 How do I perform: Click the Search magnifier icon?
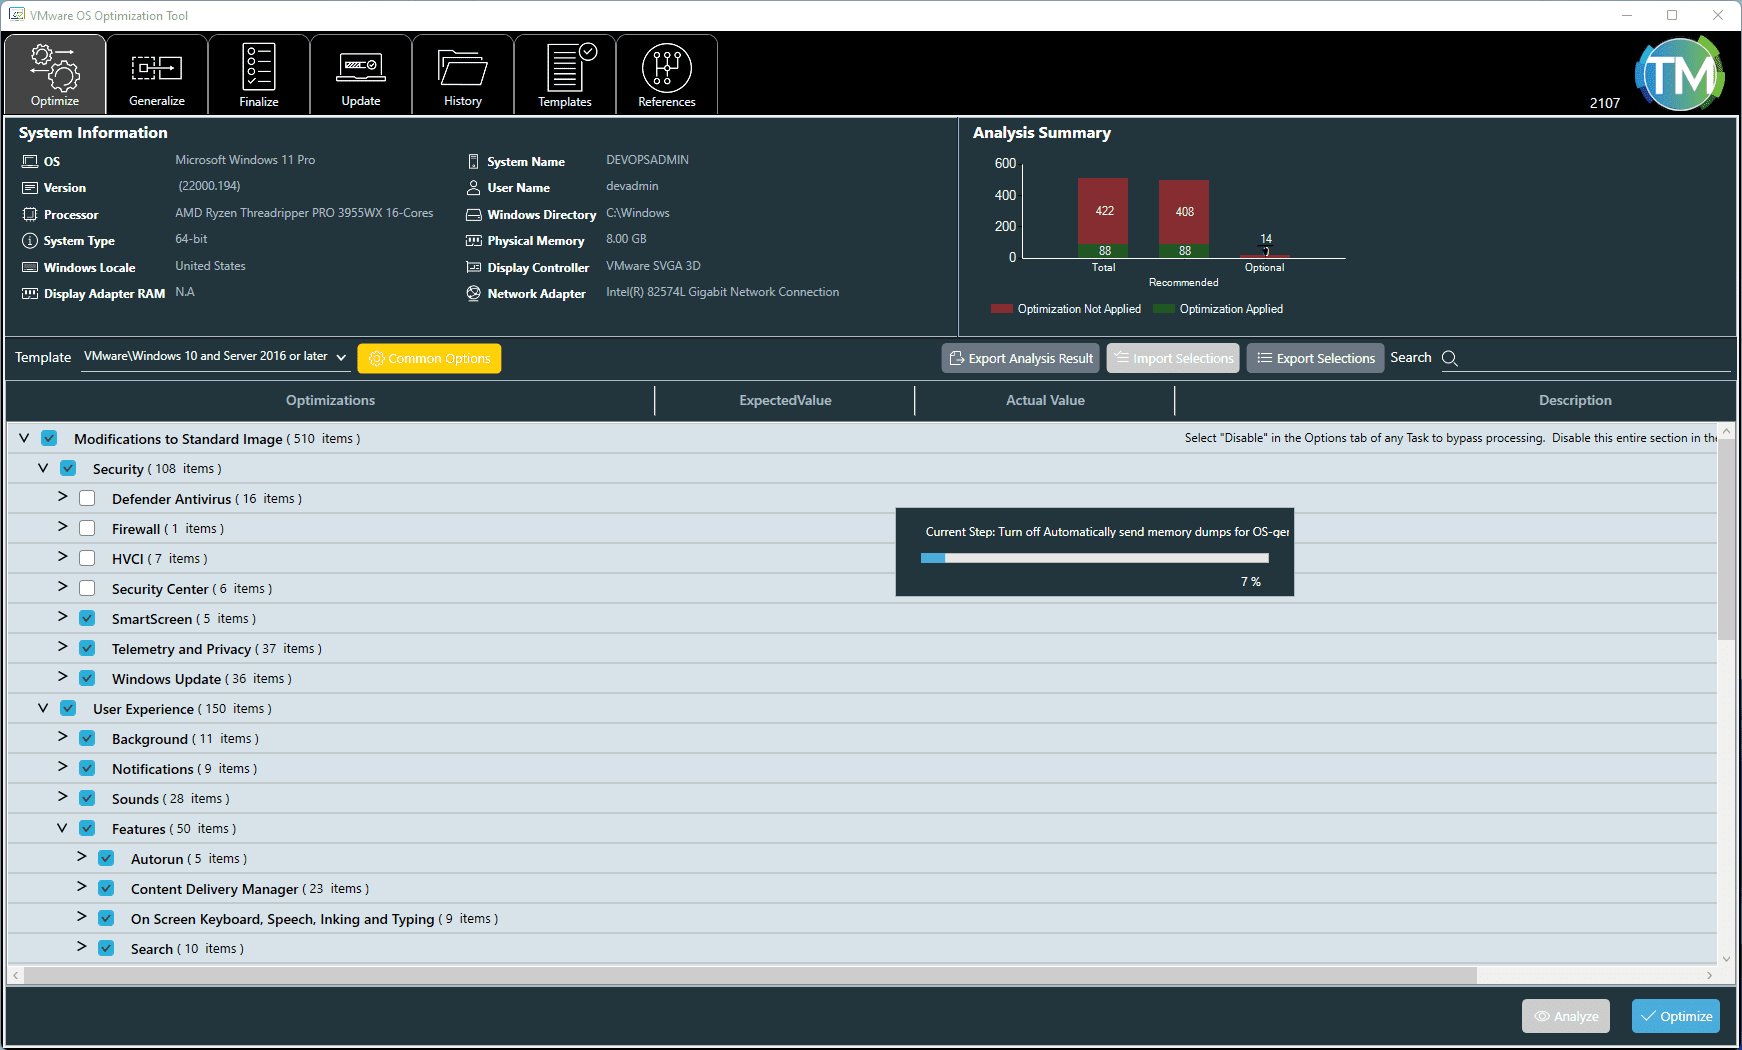coord(1450,358)
